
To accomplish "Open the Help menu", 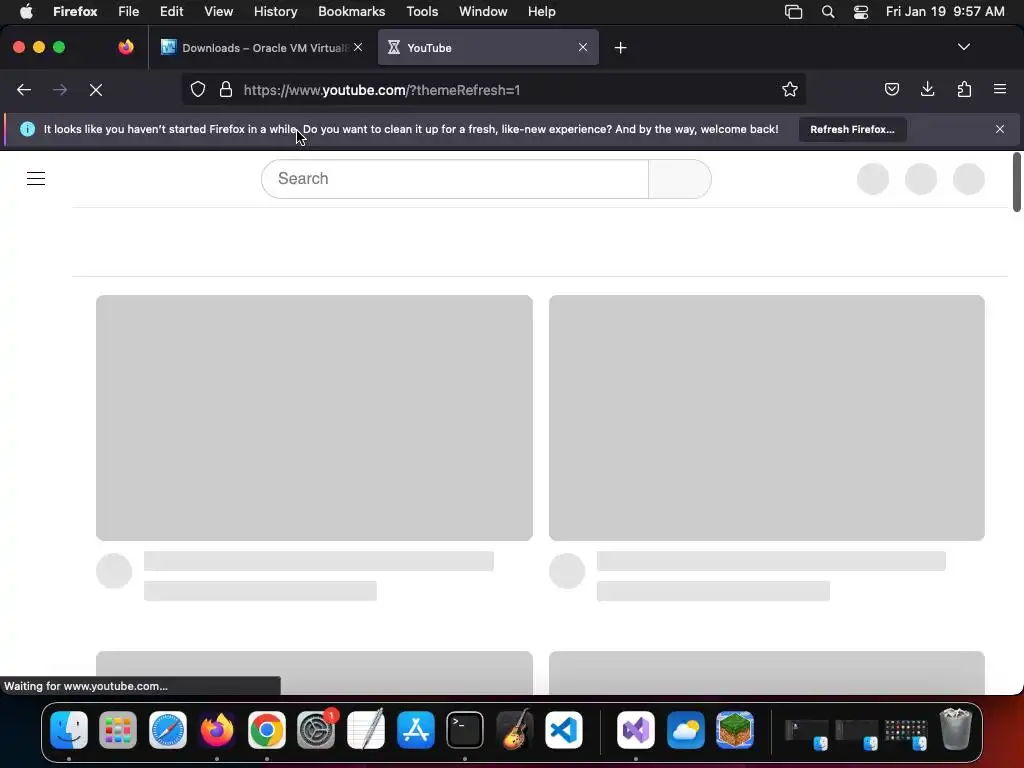I will point(541,12).
